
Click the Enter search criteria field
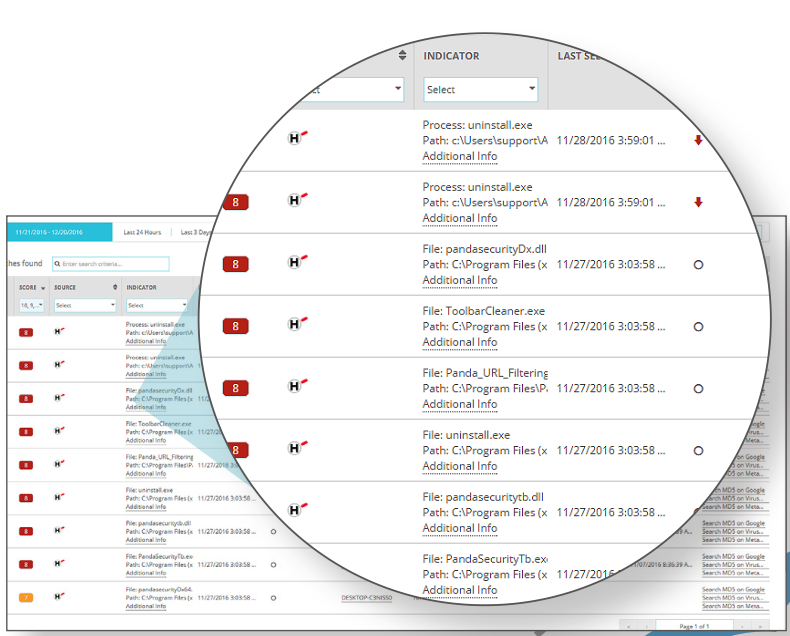click(x=111, y=264)
